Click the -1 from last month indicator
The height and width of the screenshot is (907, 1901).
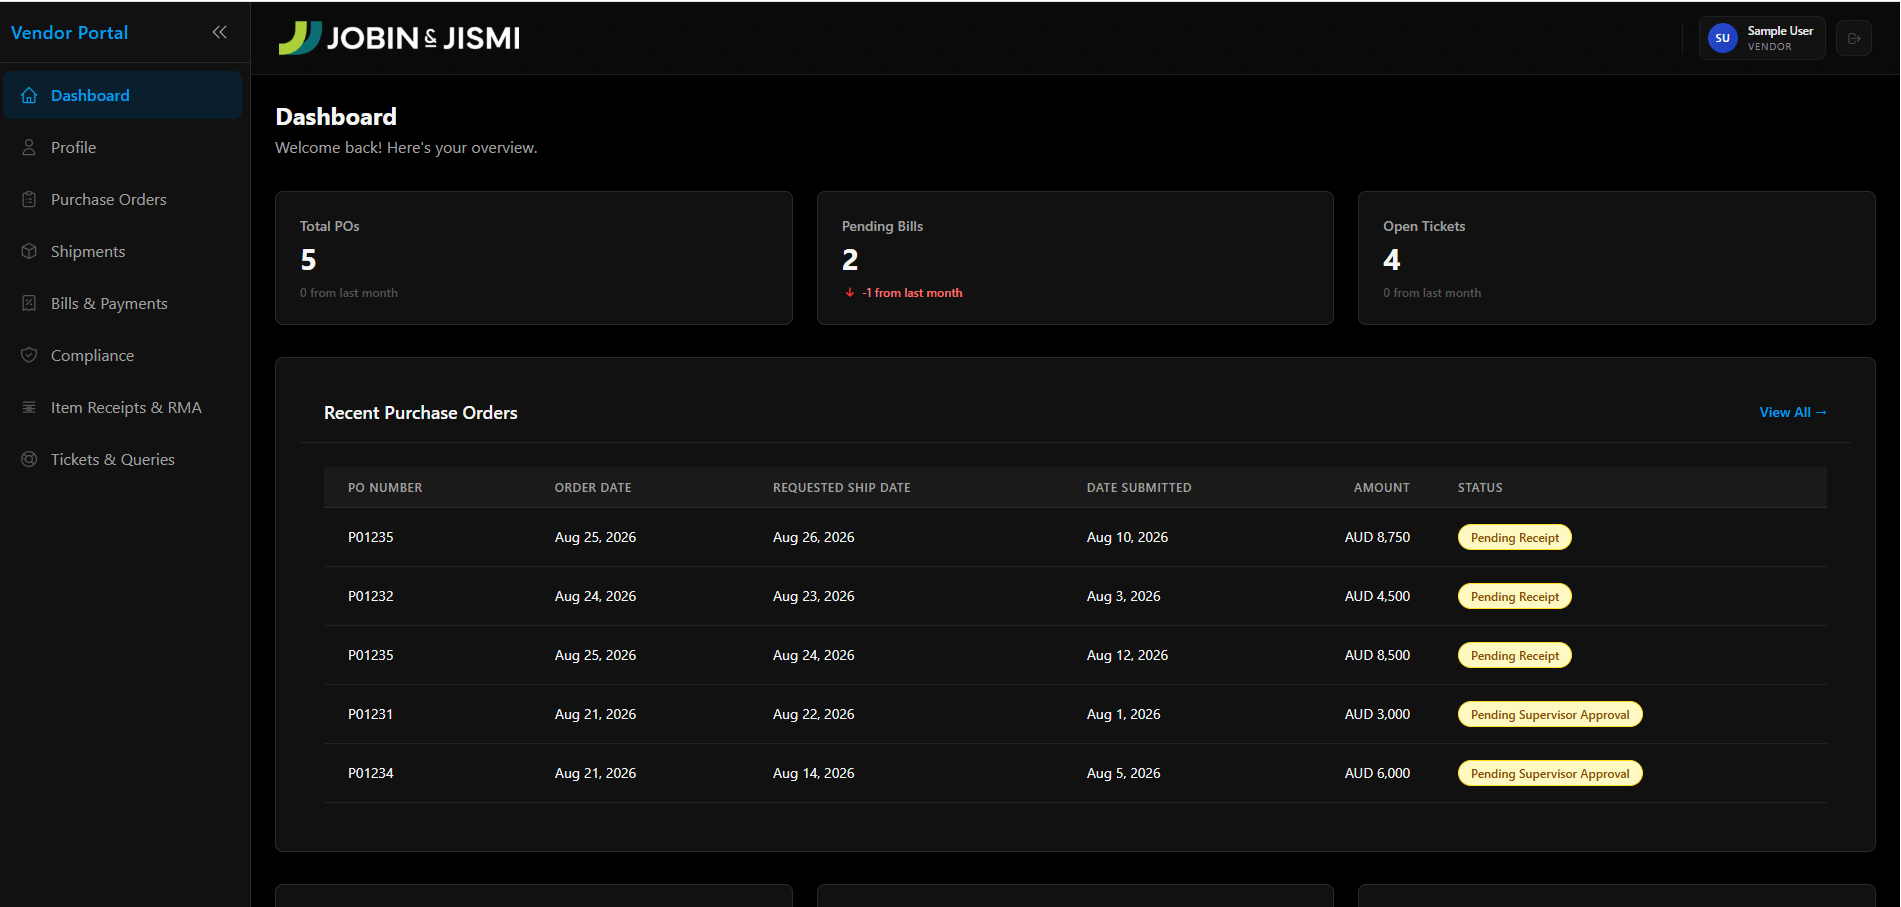(904, 293)
